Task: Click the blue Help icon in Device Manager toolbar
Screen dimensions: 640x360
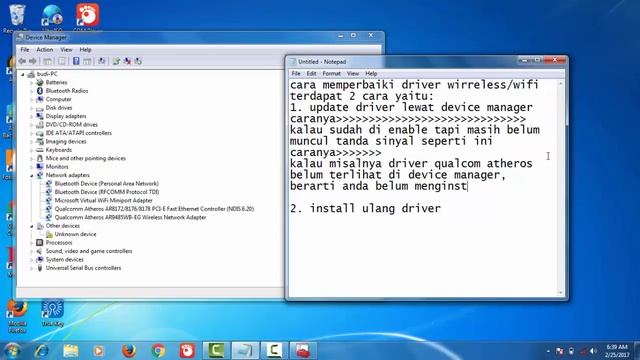Action: point(76,61)
